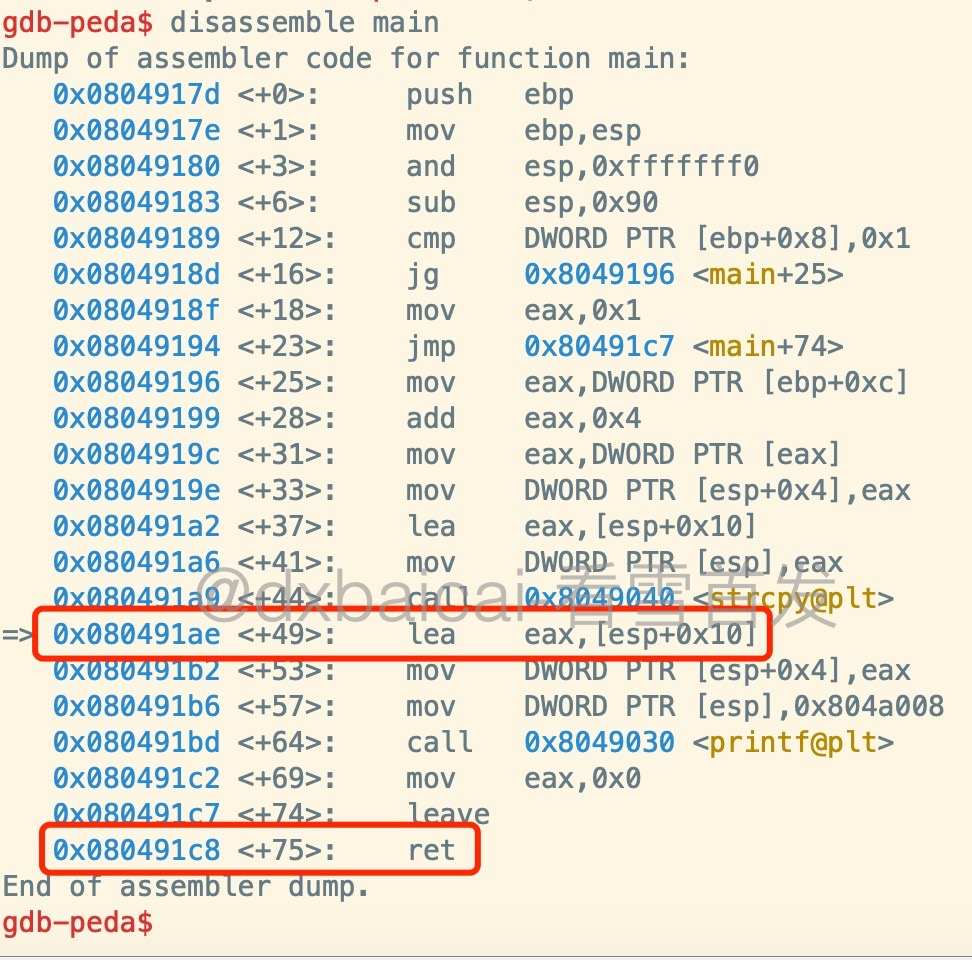Click address 0x080491b2 at offset <+53>
The height and width of the screenshot is (960, 972).
(x=136, y=669)
